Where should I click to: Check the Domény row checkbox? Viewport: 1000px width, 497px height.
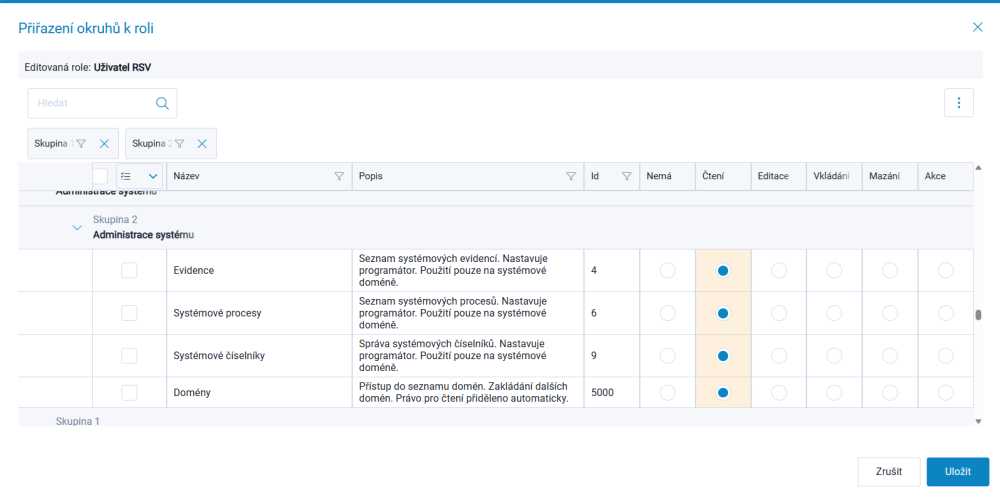pyautogui.click(x=129, y=392)
